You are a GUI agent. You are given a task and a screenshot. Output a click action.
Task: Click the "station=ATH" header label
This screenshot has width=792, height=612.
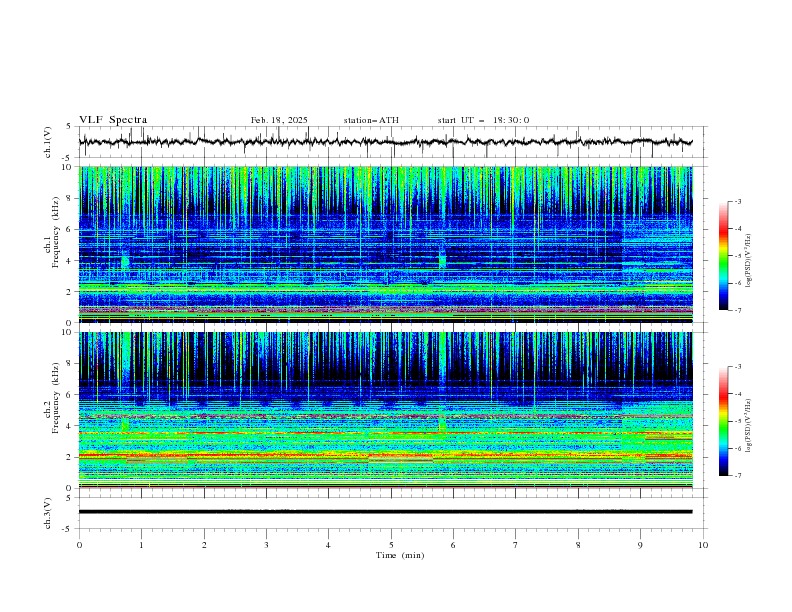[x=371, y=120]
